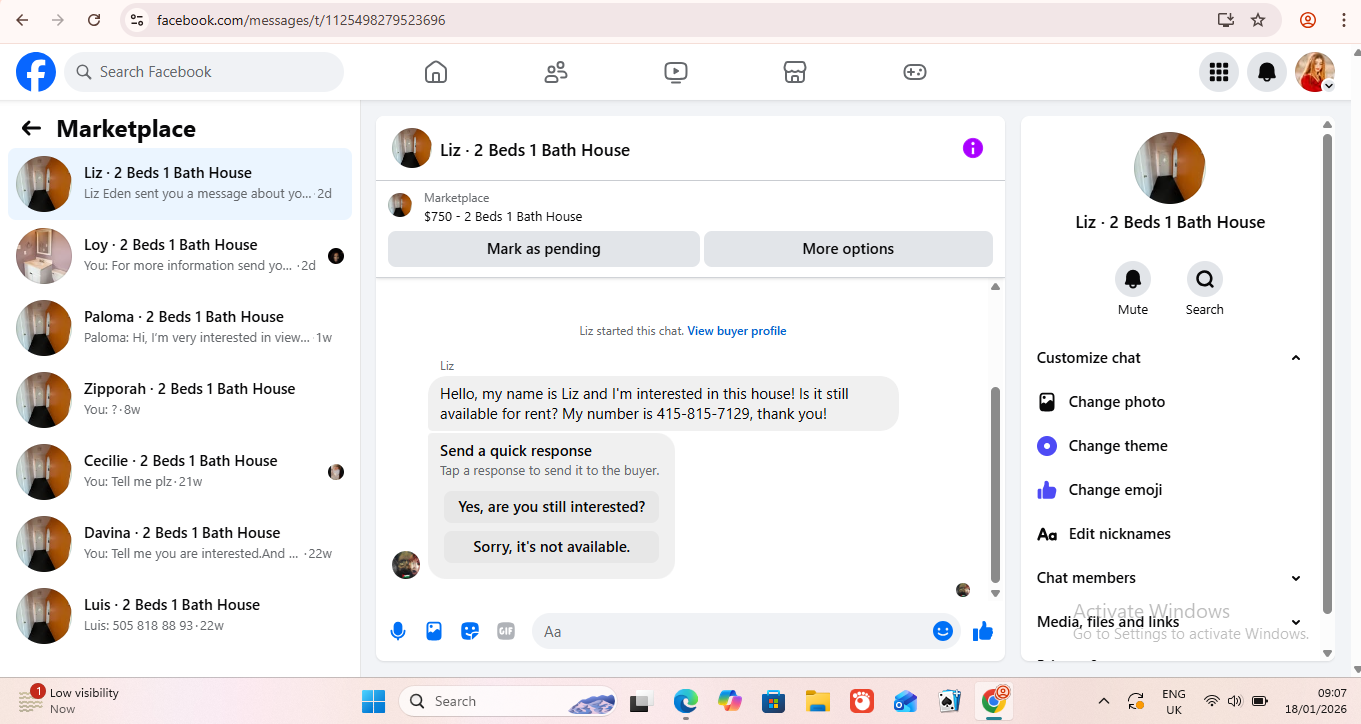Select the Cecilie conversation

(x=180, y=472)
